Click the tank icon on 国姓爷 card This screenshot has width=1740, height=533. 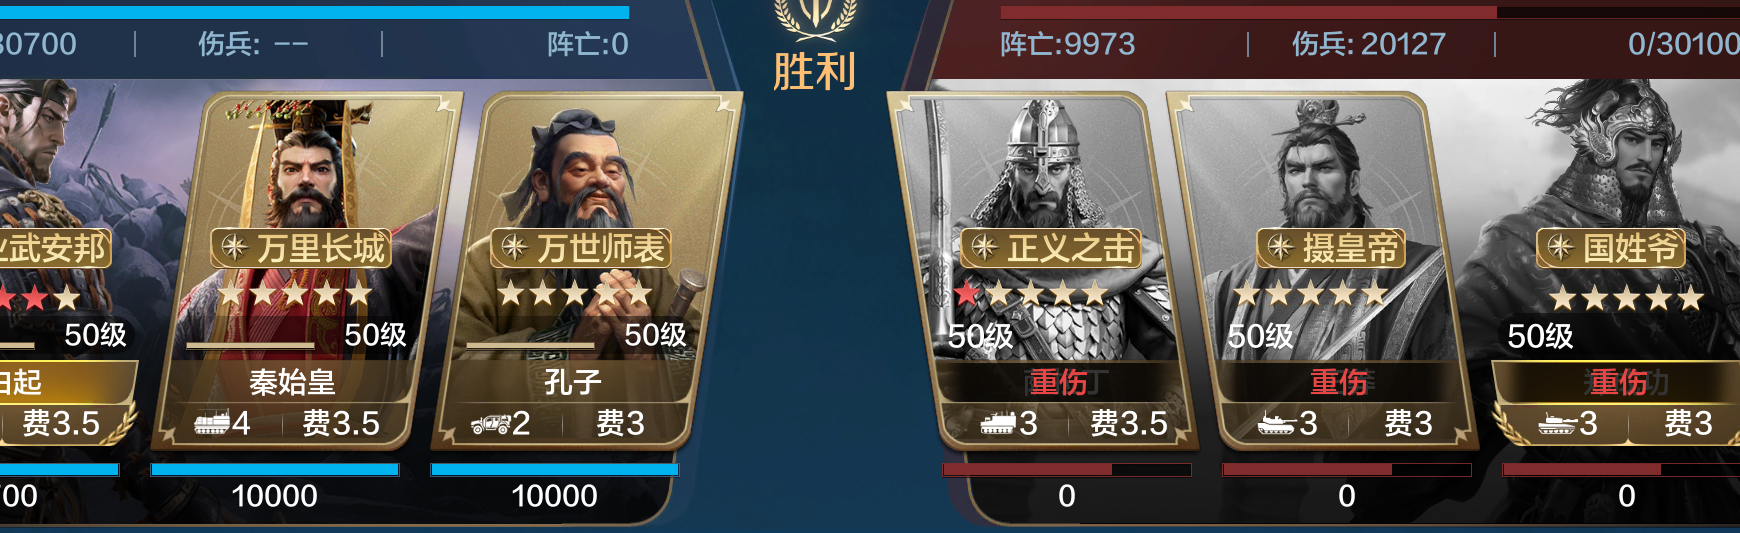tap(1557, 424)
